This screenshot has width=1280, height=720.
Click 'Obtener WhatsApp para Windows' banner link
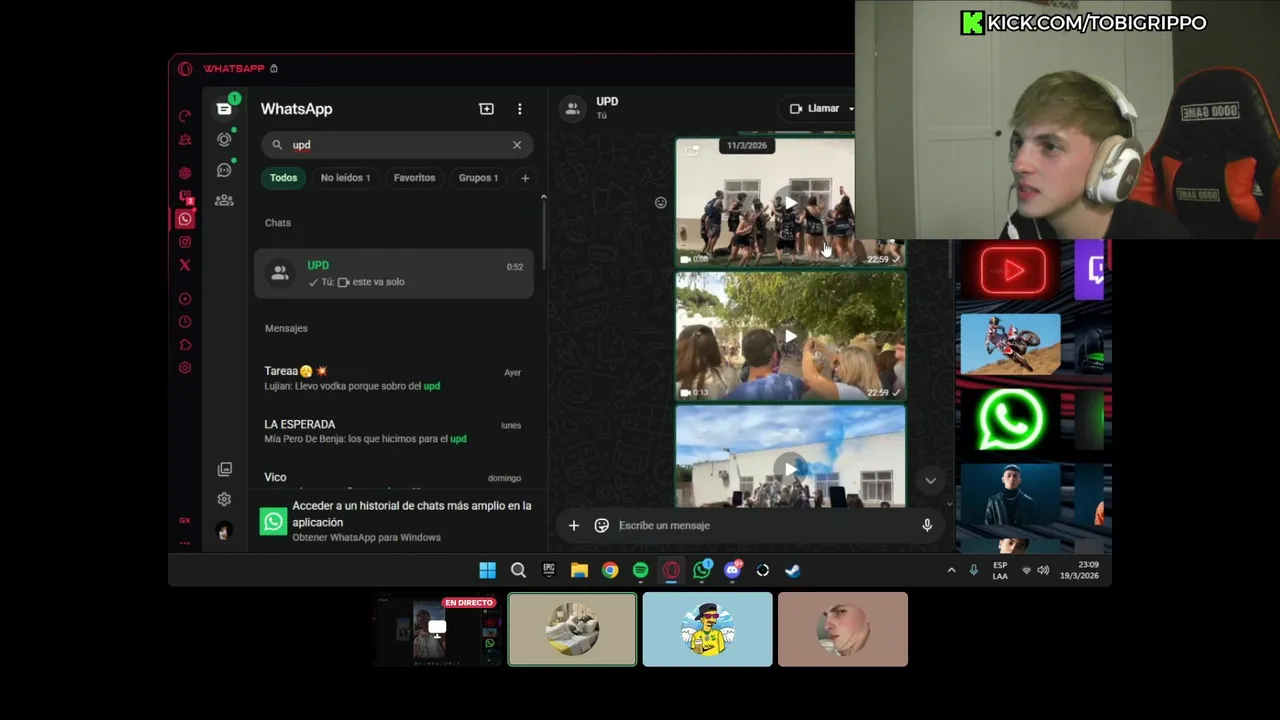tap(366, 537)
